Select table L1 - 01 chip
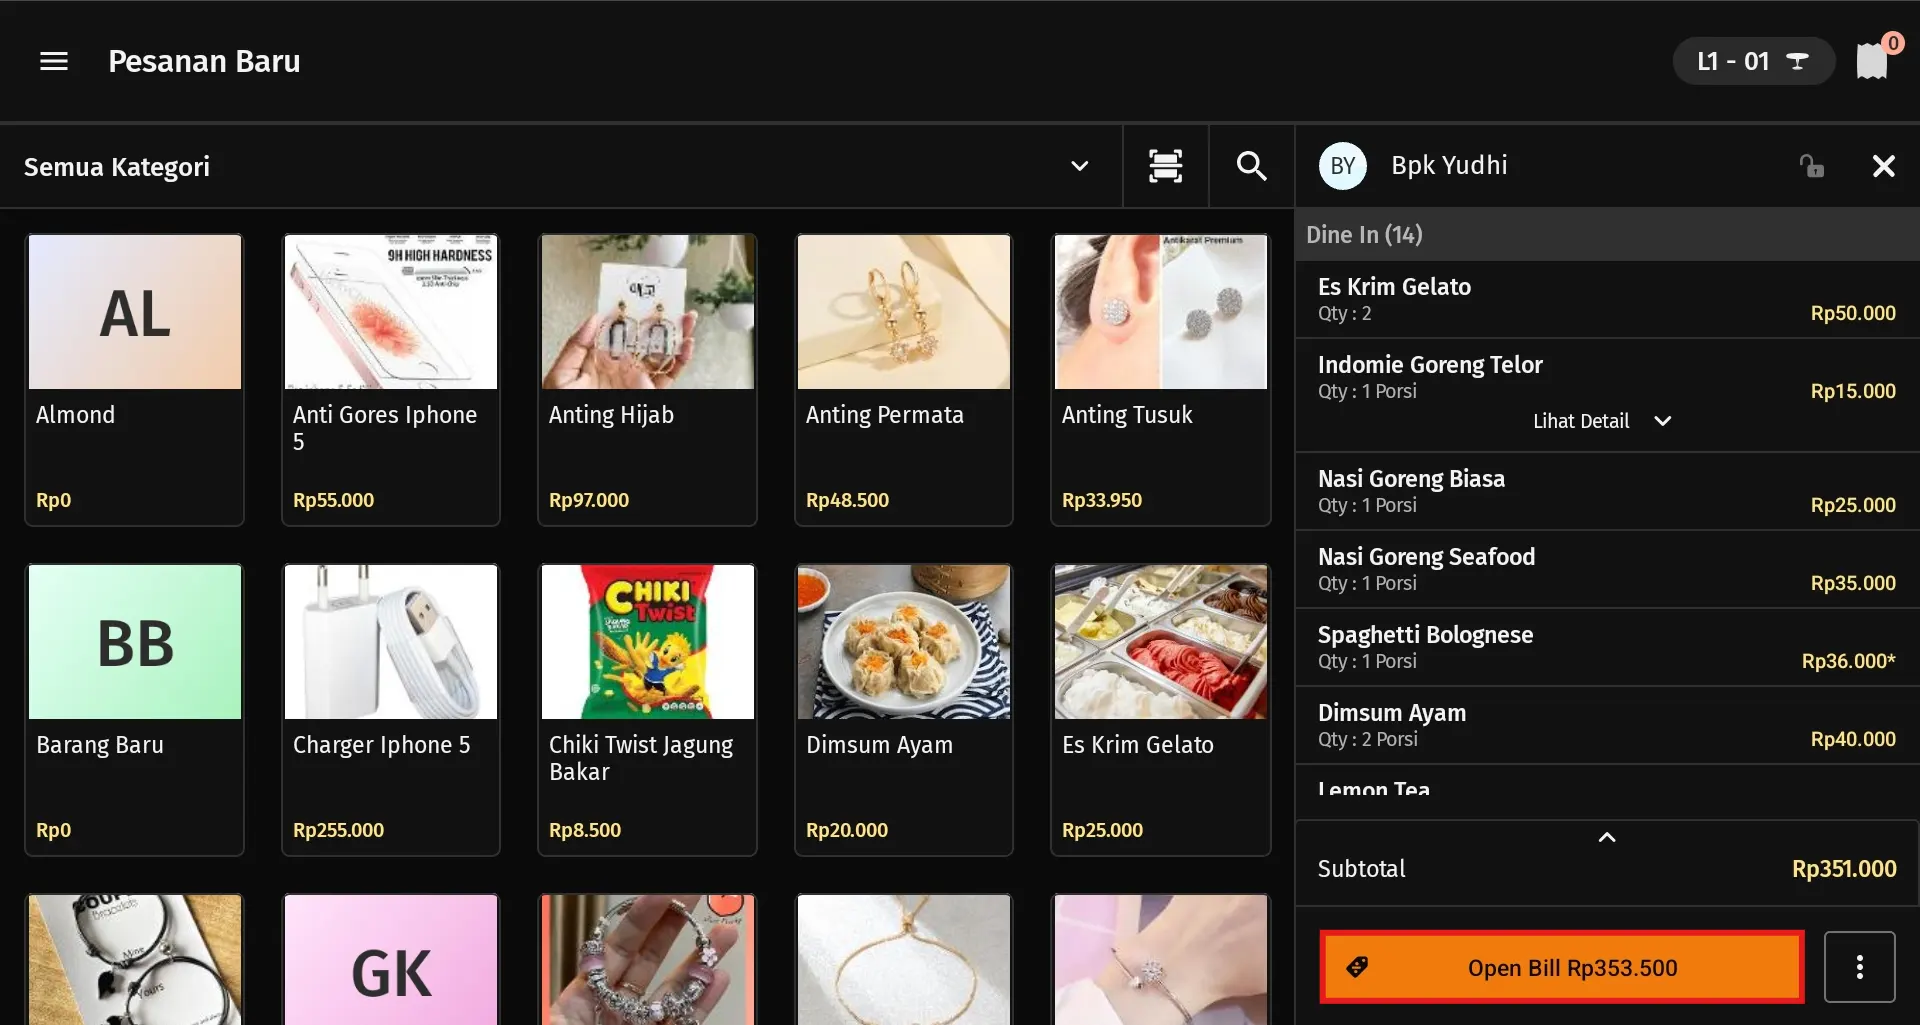This screenshot has height=1025, width=1920. tap(1752, 62)
